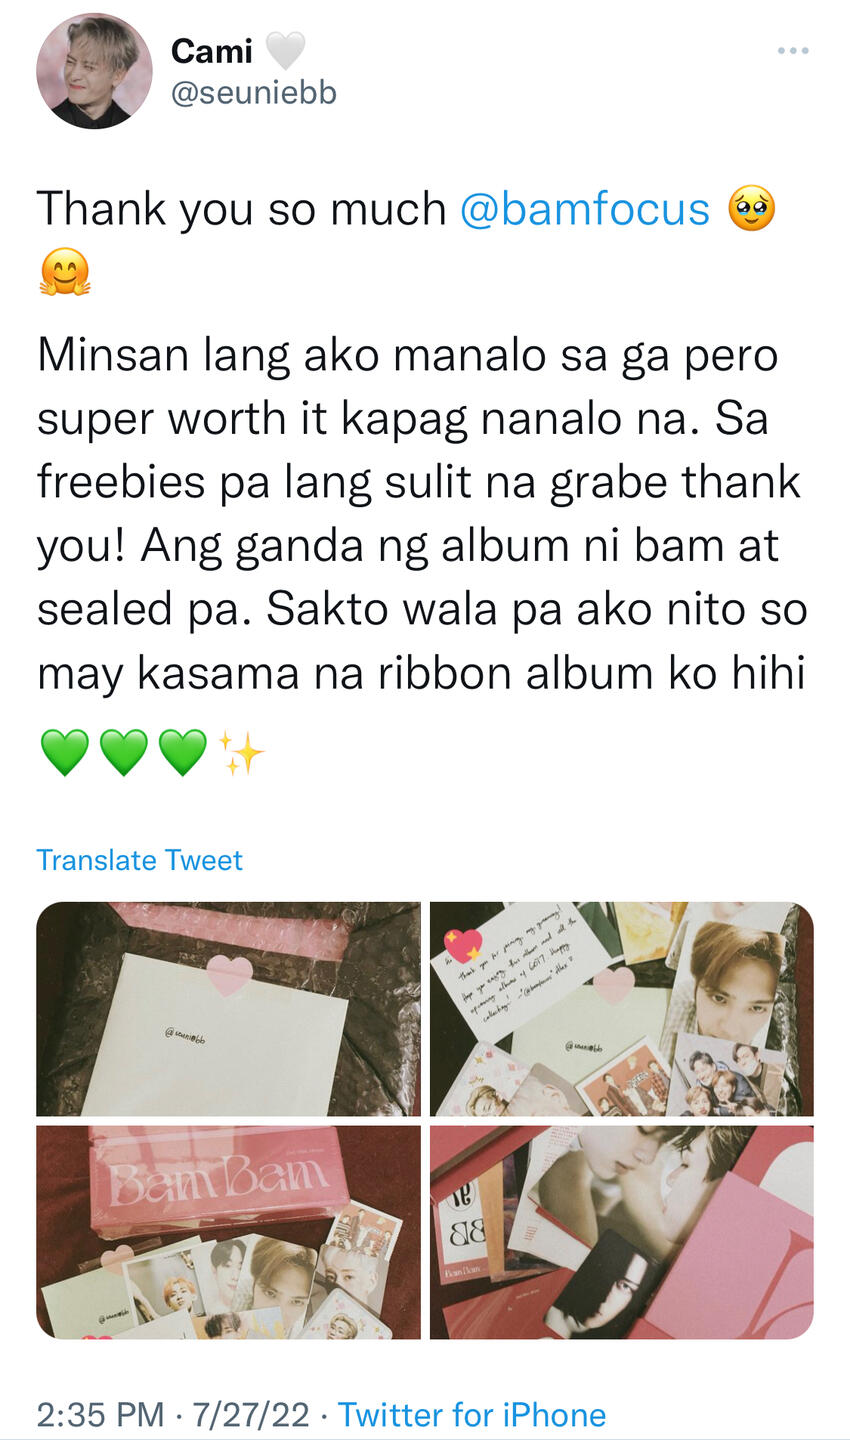Image resolution: width=850 pixels, height=1440 pixels.
Task: Open Cami's profile avatar picture
Action: [94, 71]
